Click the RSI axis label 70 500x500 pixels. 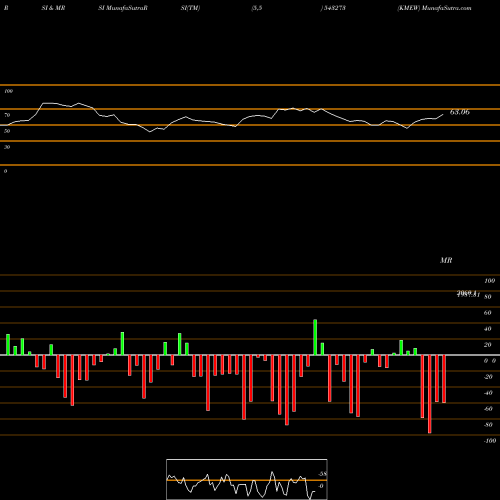pos(7,115)
